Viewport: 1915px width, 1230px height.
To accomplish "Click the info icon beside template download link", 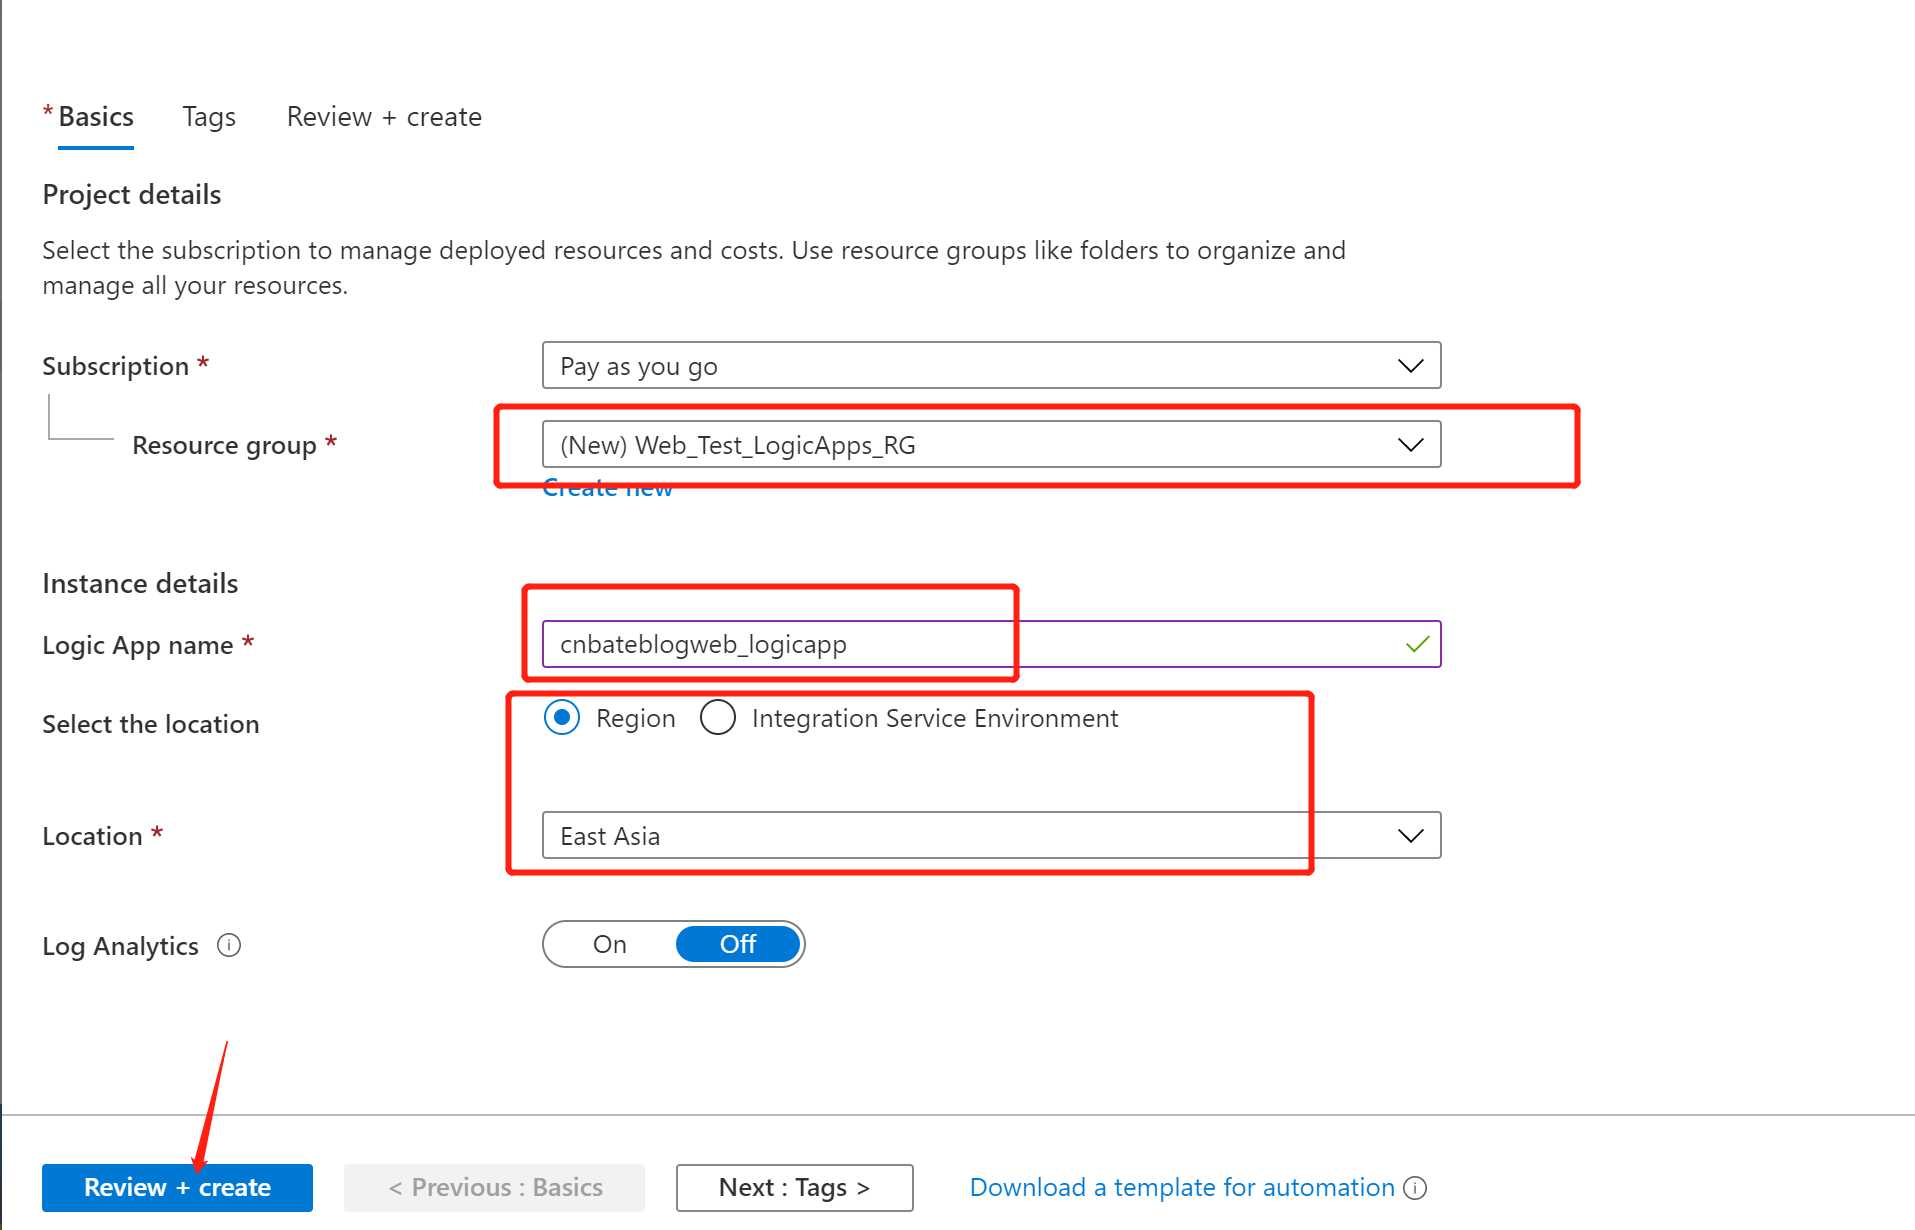I will click(x=1415, y=1188).
